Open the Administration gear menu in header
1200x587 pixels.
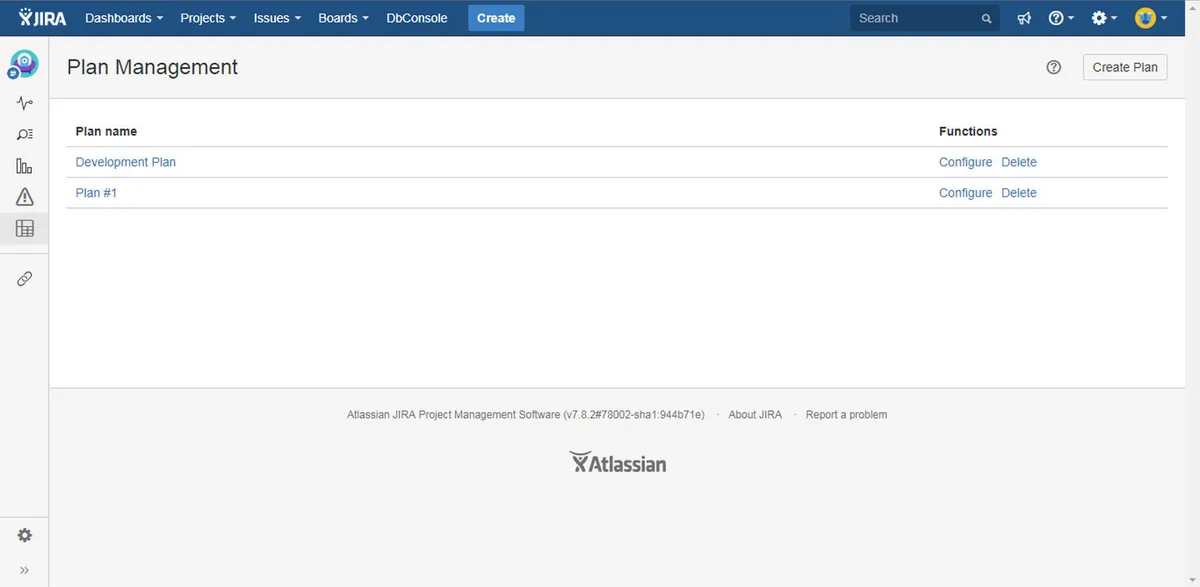pos(1104,18)
